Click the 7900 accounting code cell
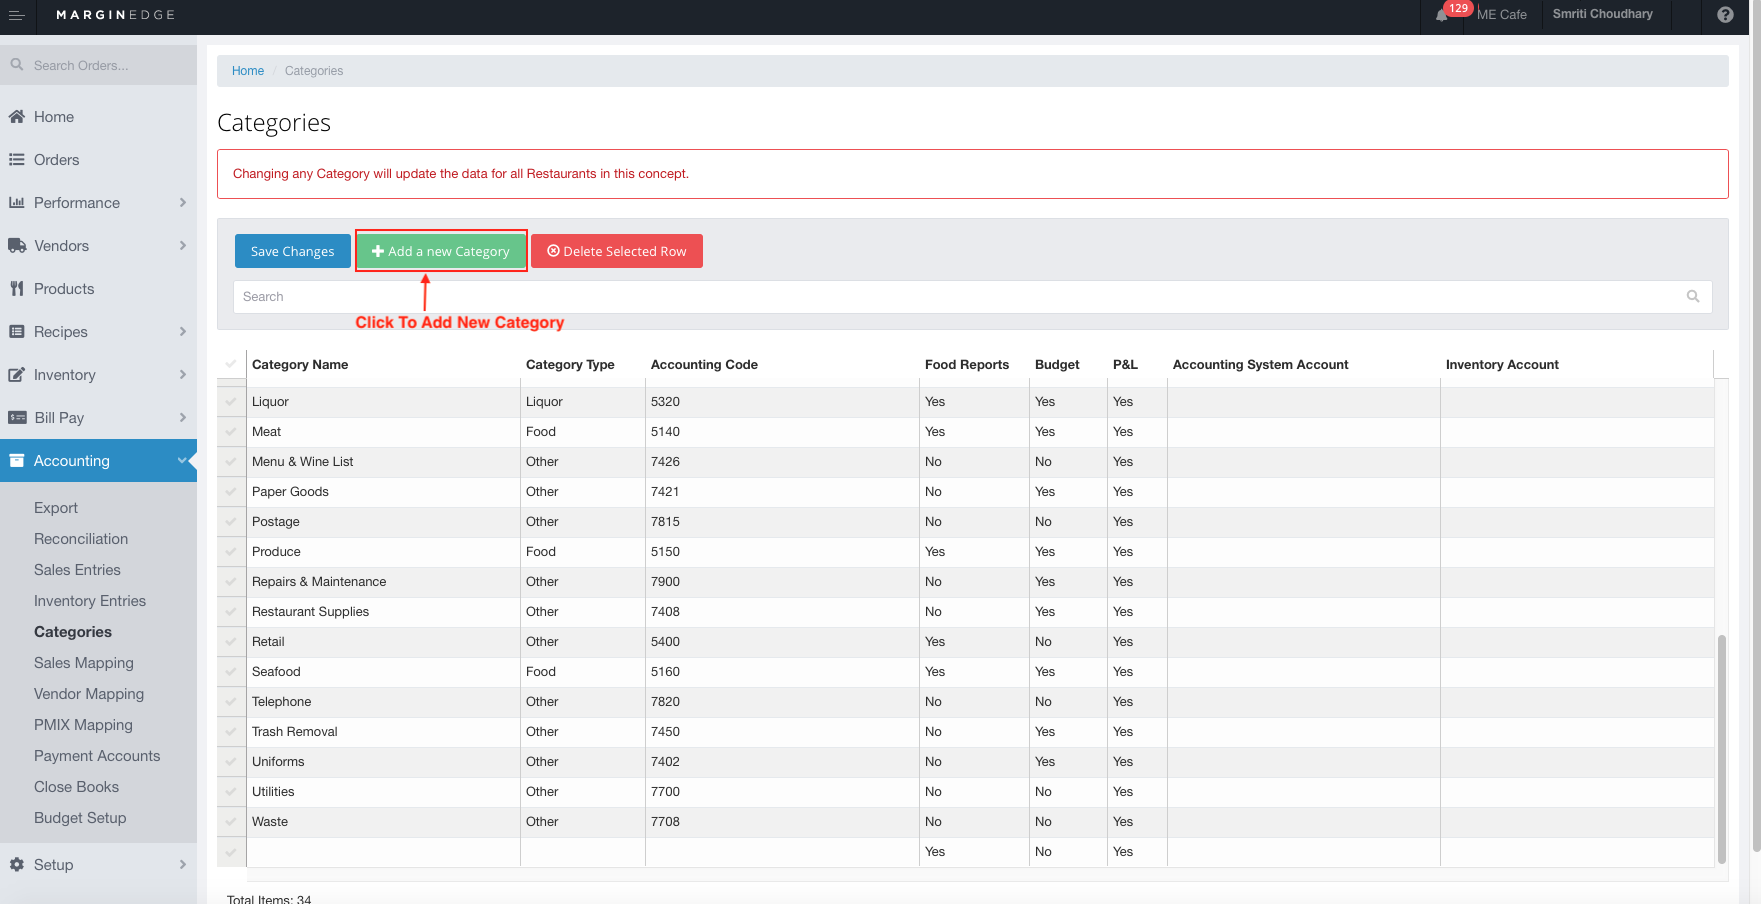Viewport: 1761px width, 904px height. pos(782,582)
